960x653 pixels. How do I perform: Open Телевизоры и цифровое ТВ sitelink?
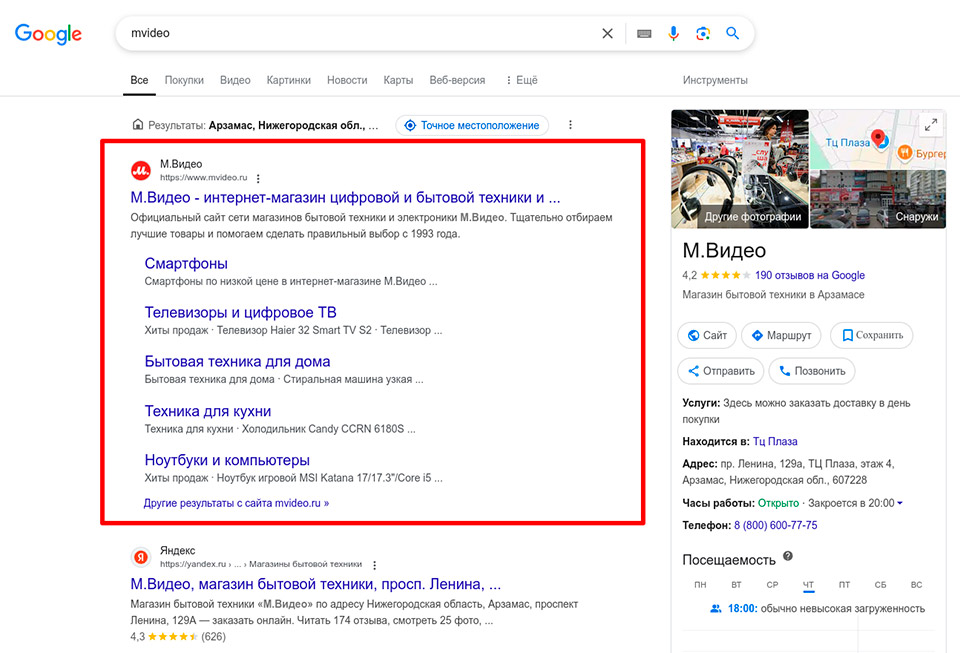tap(241, 313)
